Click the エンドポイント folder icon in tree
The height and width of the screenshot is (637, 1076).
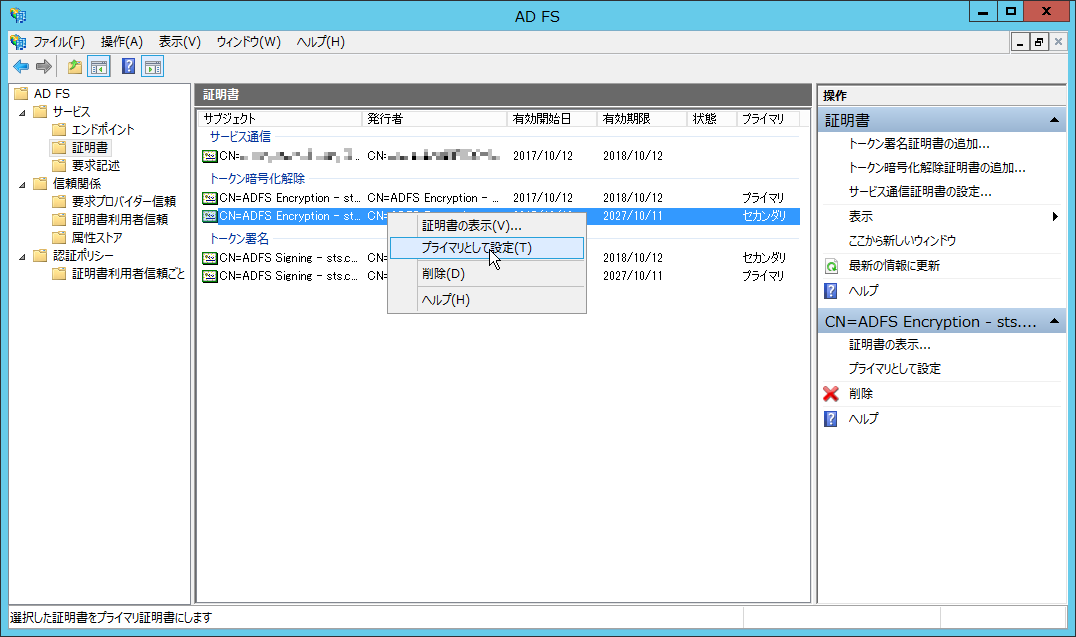[x=60, y=129]
